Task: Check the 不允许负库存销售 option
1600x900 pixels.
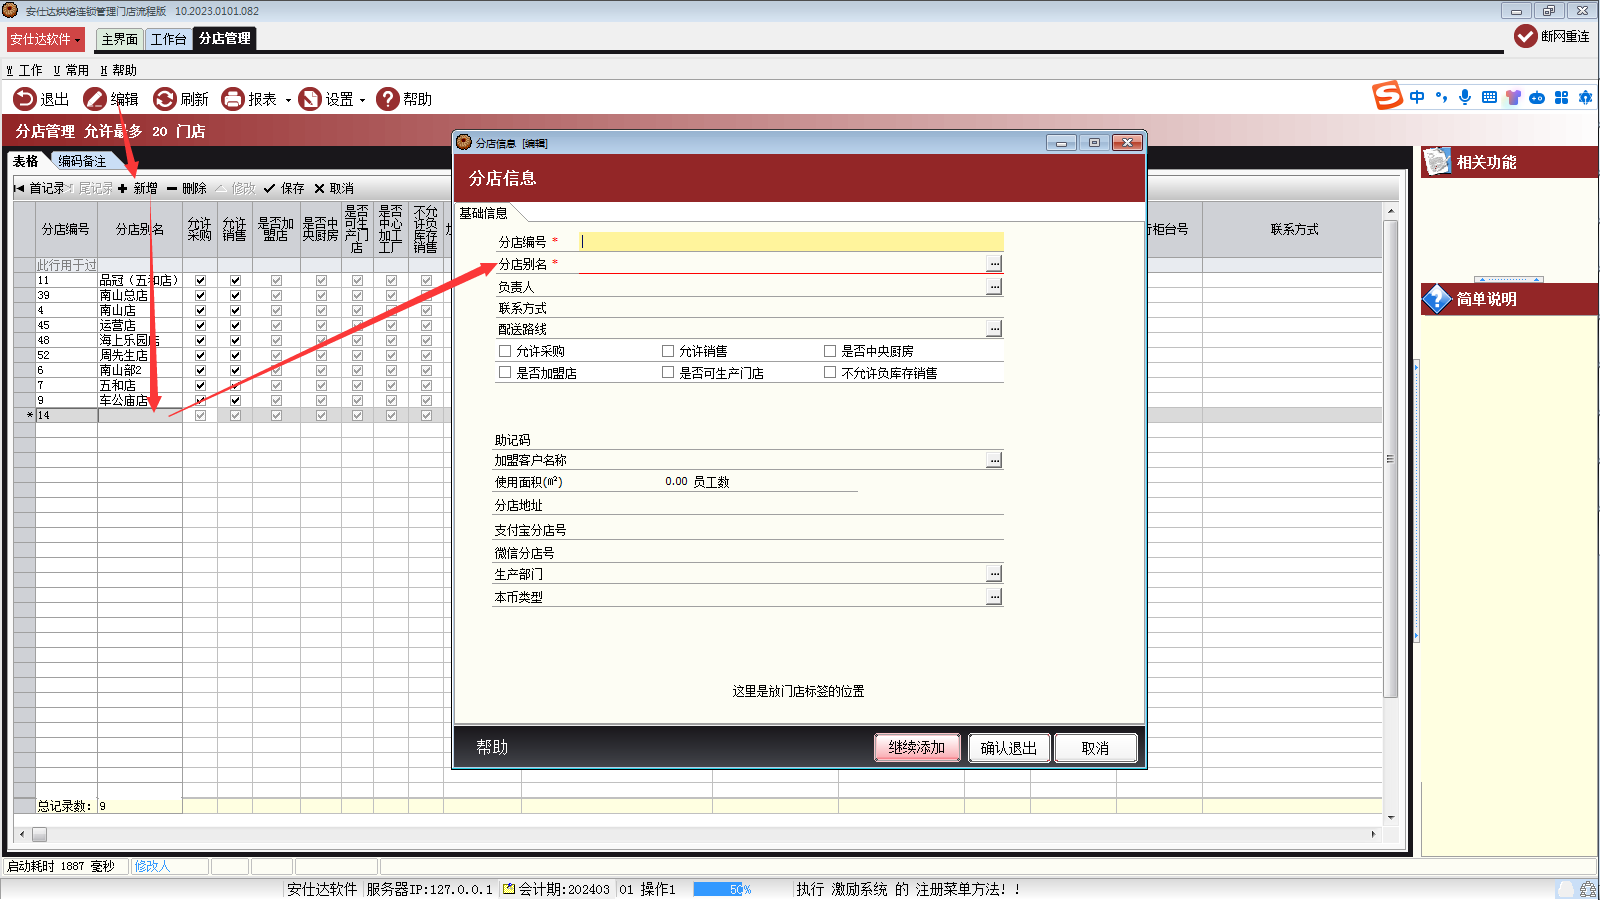Action: [x=830, y=373]
